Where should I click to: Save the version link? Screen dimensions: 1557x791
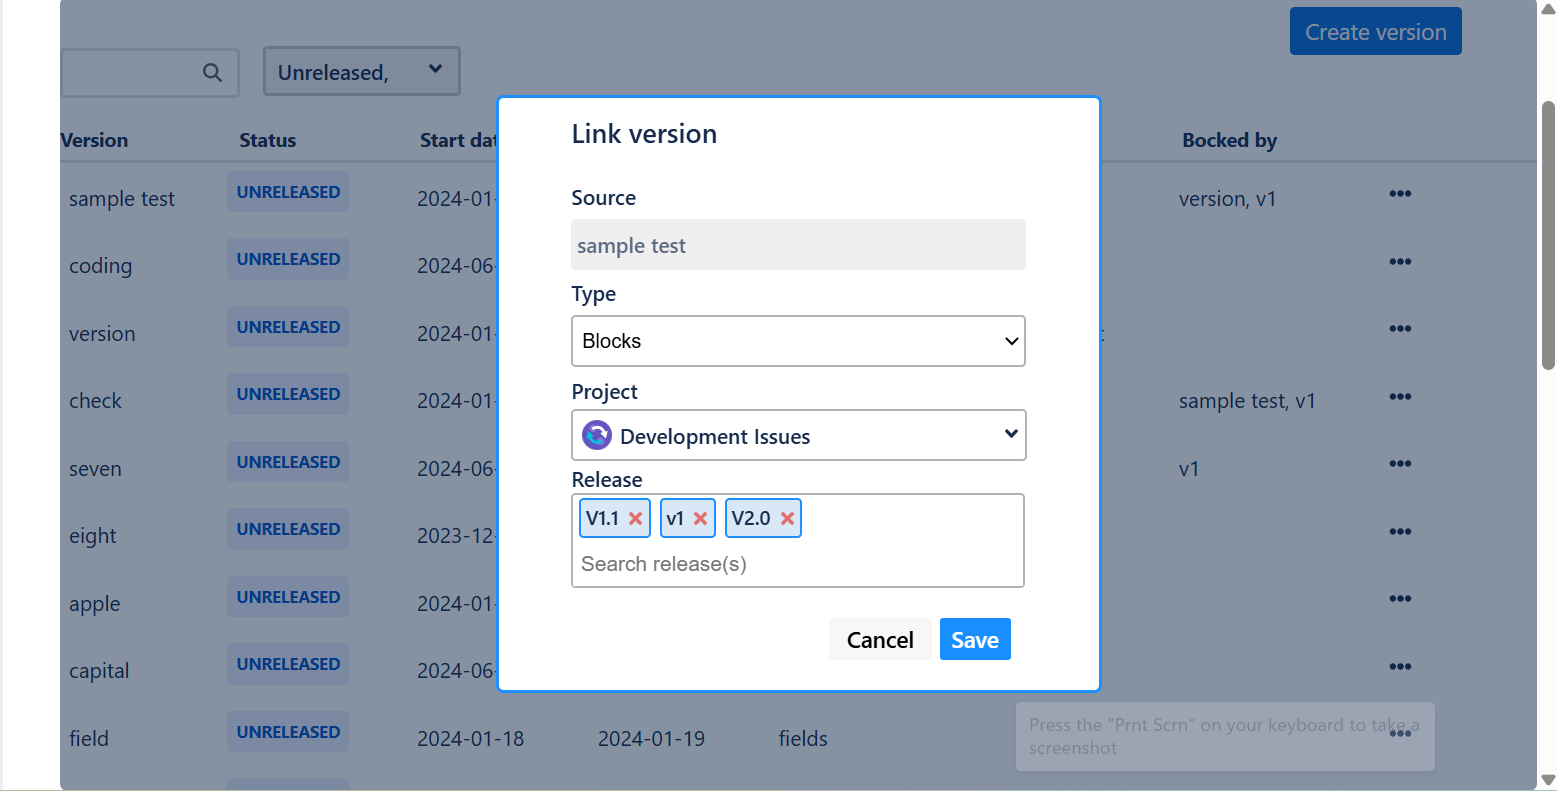pos(975,639)
